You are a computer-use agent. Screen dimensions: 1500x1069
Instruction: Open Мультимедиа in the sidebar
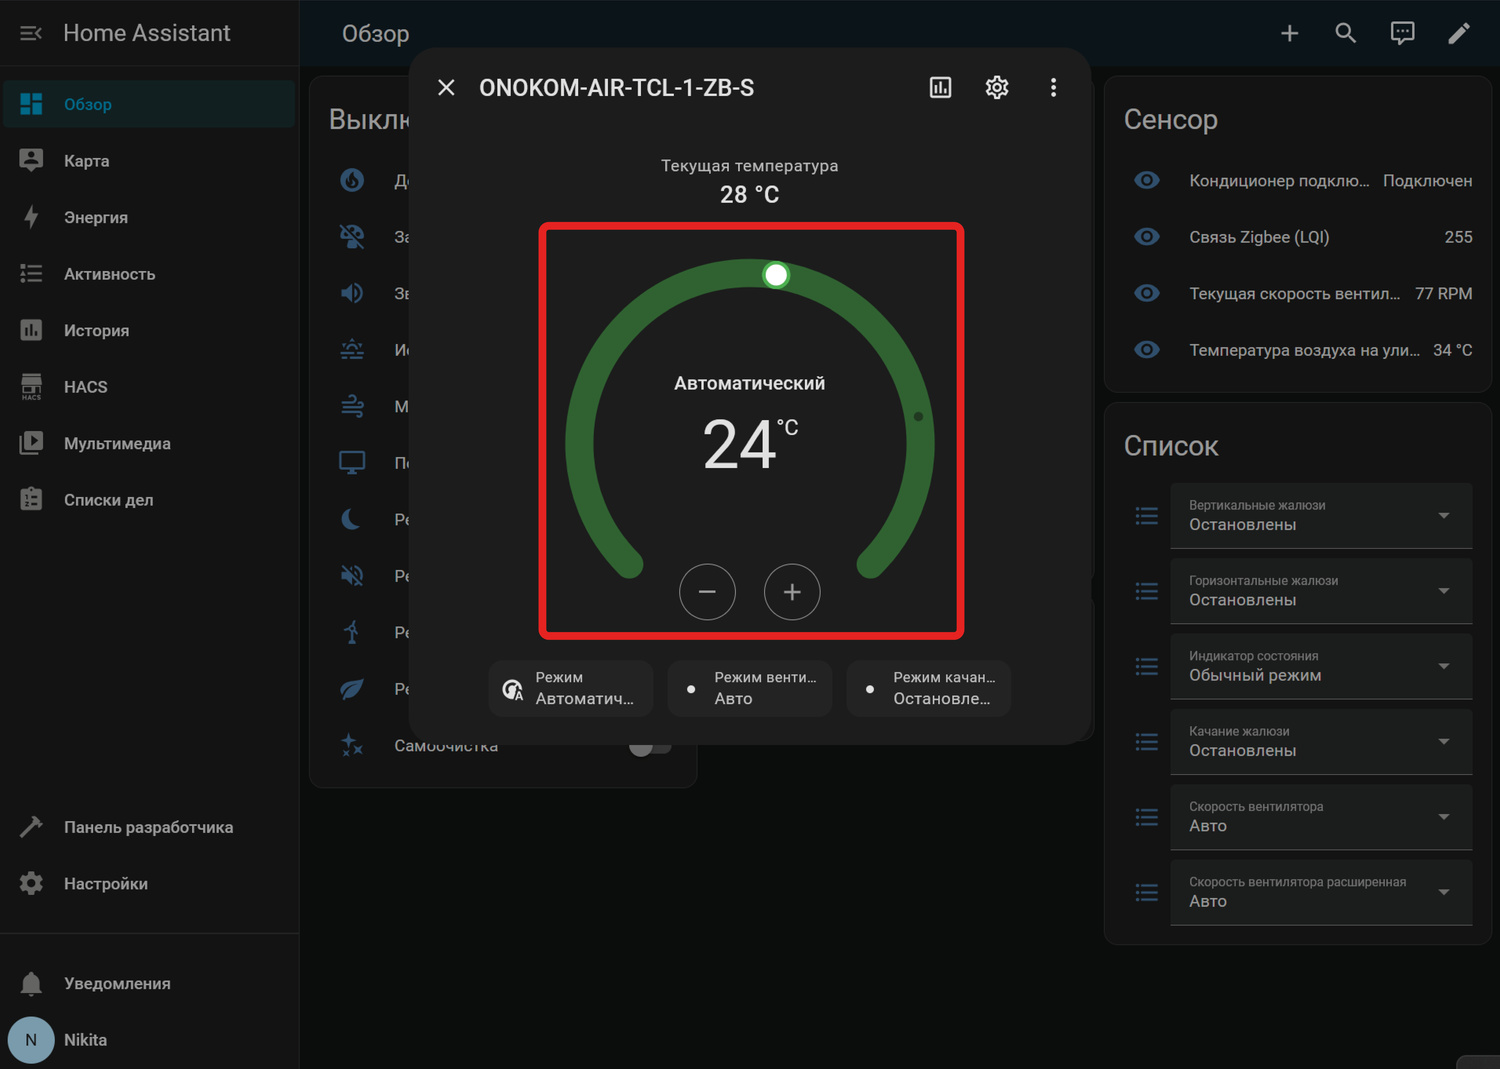coord(149,443)
